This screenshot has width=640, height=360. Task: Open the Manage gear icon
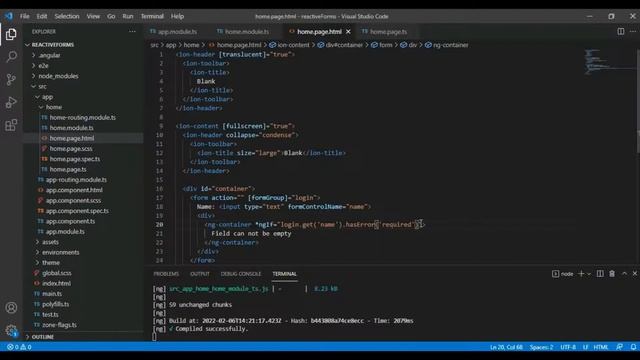tap(11, 330)
